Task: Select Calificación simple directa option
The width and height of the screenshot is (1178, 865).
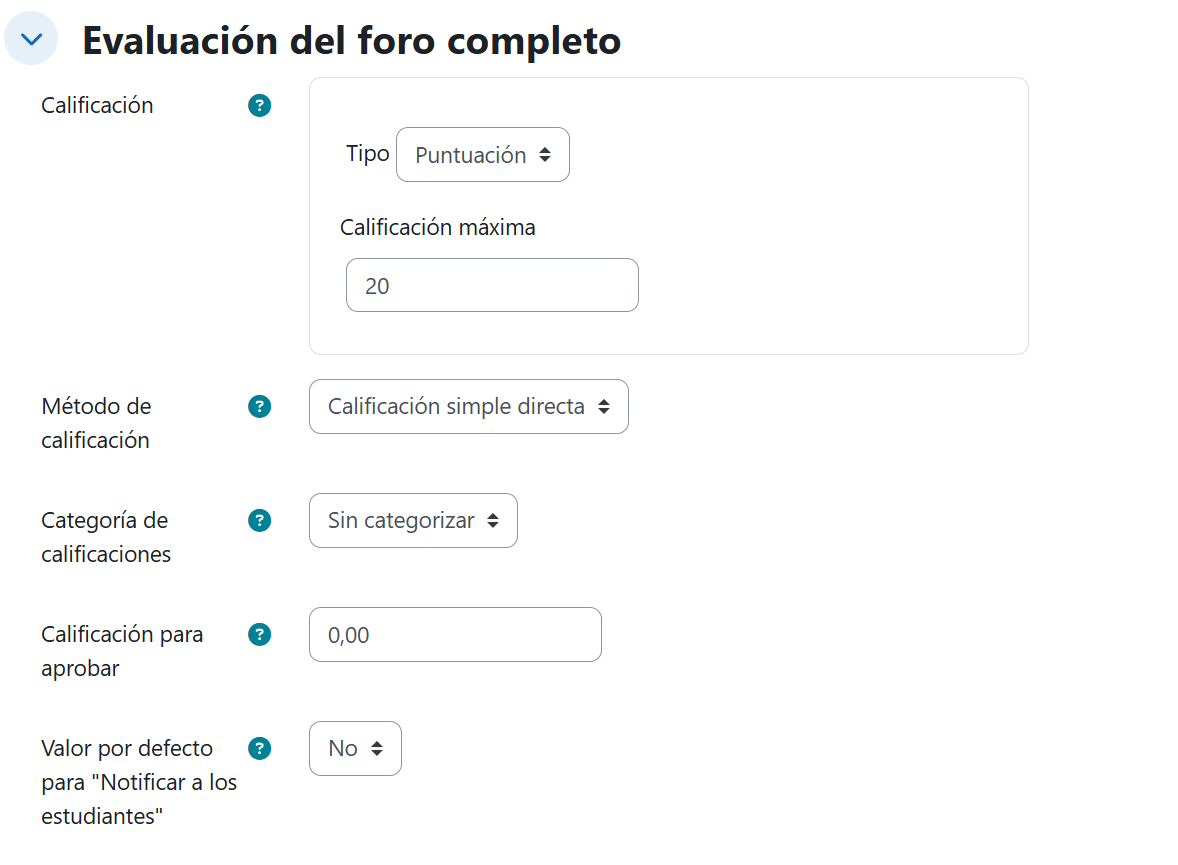Action: click(x=468, y=406)
